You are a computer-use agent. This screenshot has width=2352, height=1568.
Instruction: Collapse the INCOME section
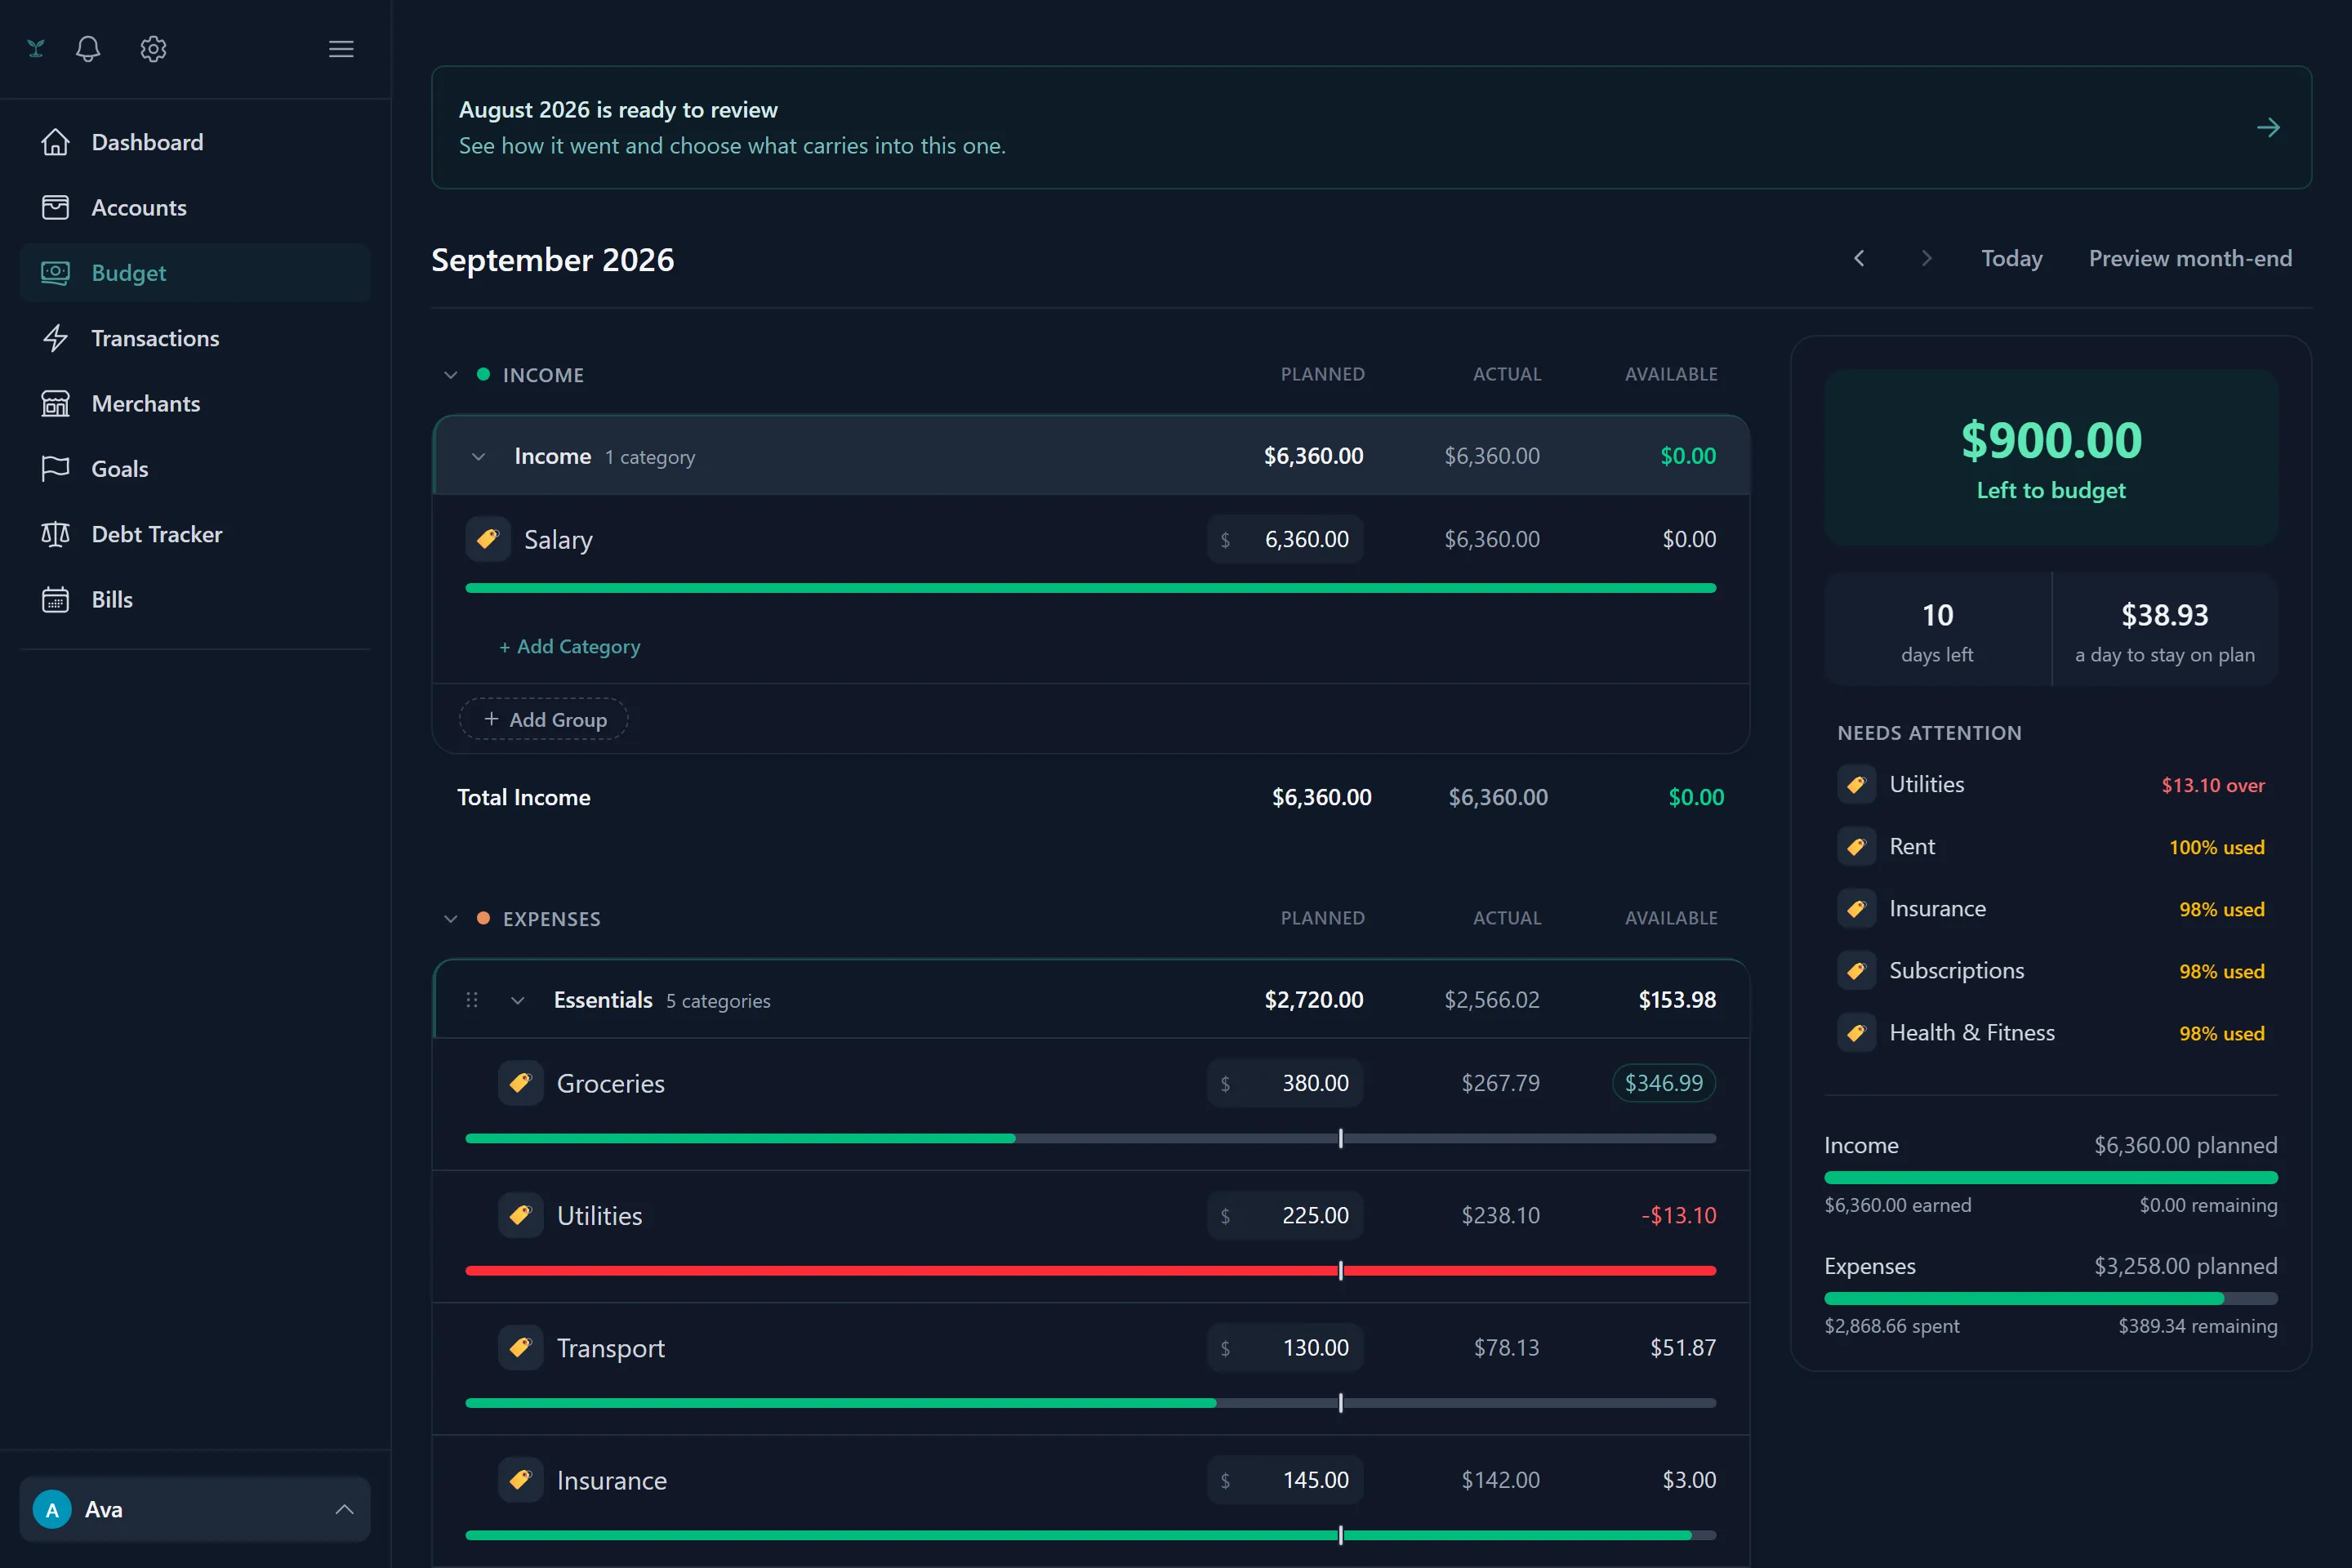(451, 375)
